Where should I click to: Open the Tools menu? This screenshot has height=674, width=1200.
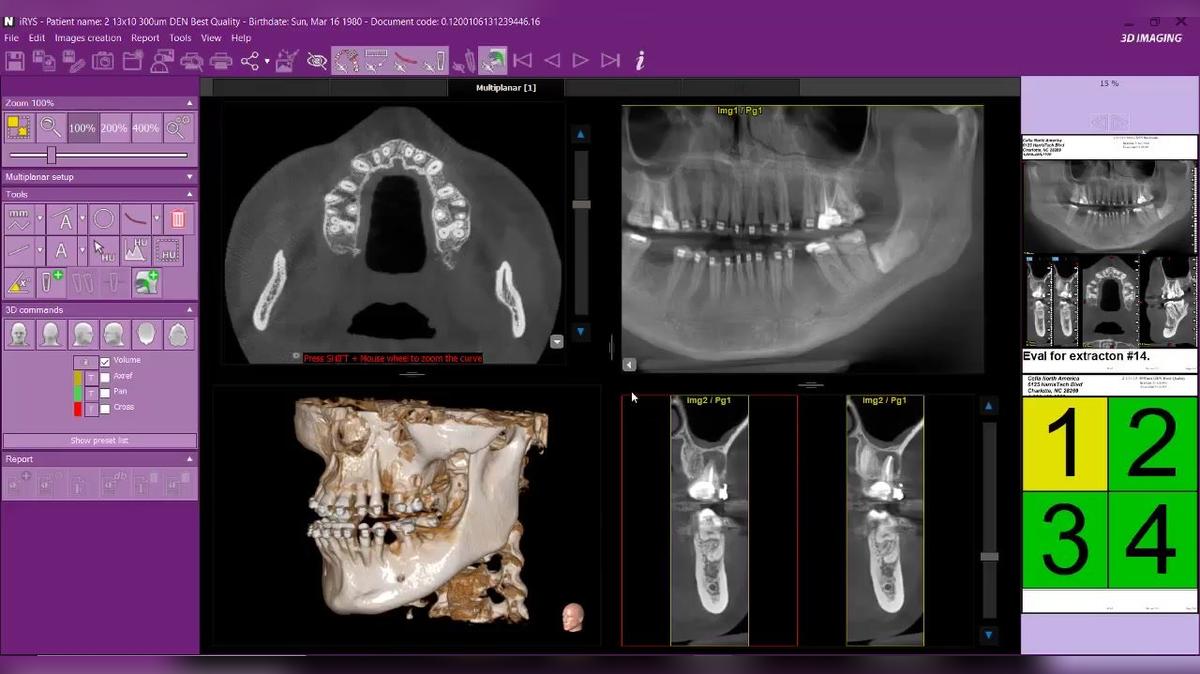tap(180, 38)
